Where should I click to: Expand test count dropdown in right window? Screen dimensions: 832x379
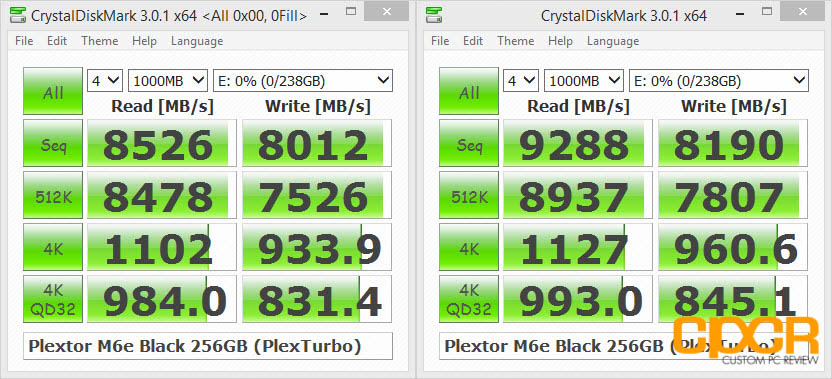point(521,81)
